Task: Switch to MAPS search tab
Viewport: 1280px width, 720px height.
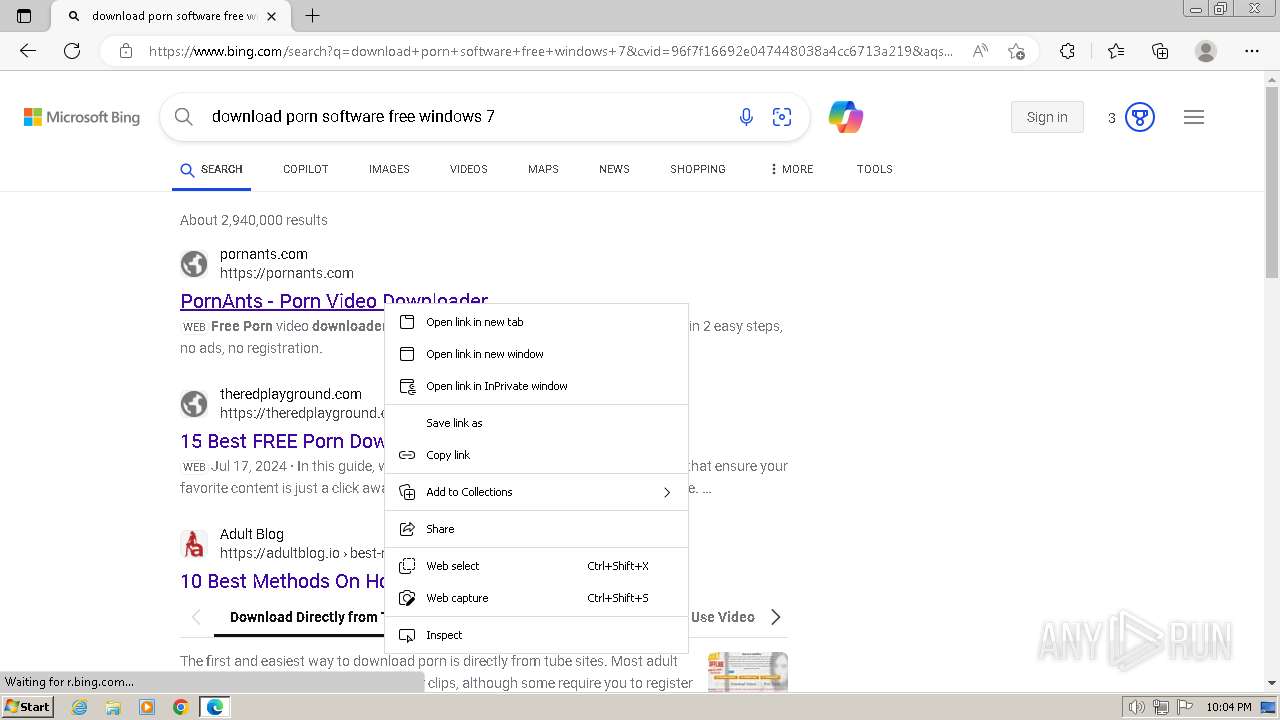Action: tap(543, 169)
